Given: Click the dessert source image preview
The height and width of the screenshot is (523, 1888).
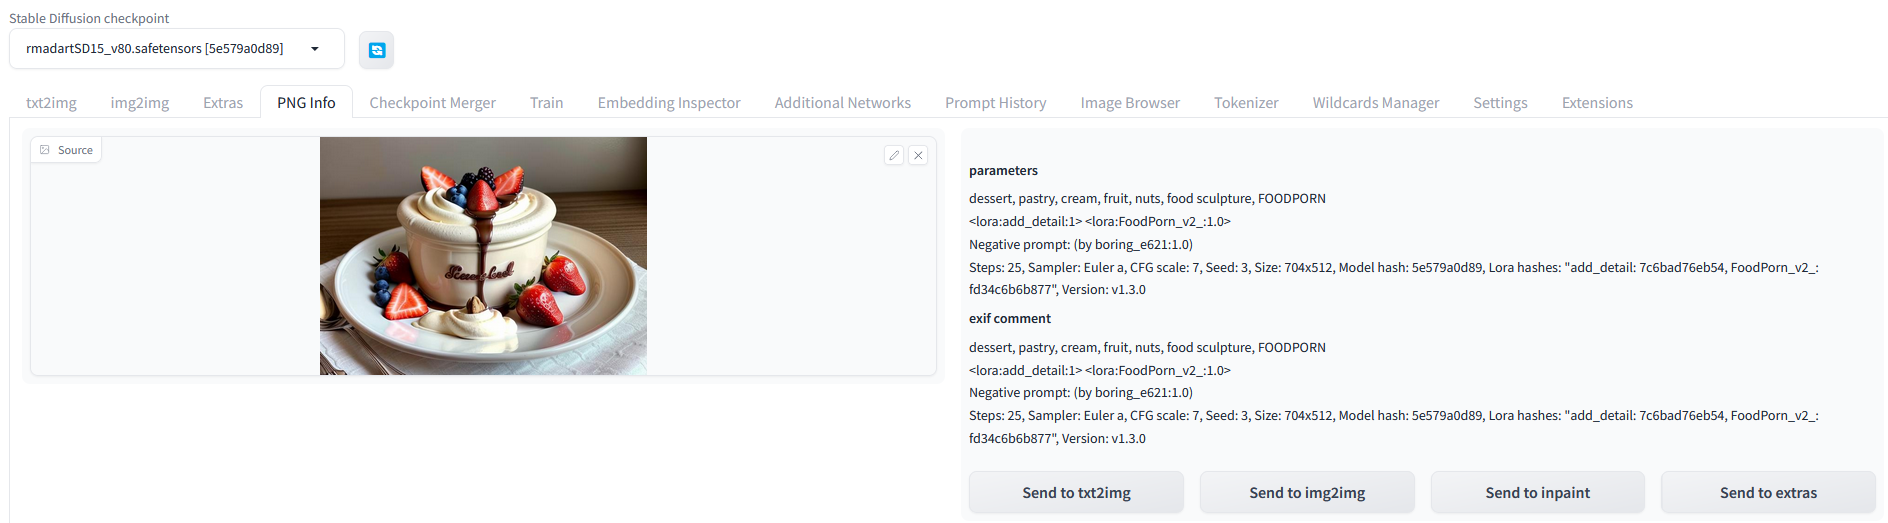Looking at the screenshot, I should [x=483, y=256].
